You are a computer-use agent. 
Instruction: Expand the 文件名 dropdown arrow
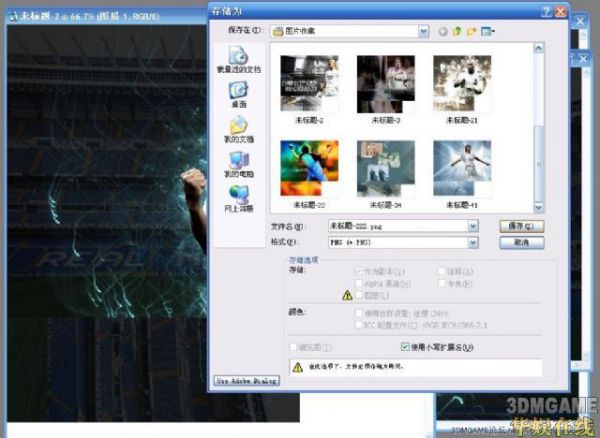(473, 226)
